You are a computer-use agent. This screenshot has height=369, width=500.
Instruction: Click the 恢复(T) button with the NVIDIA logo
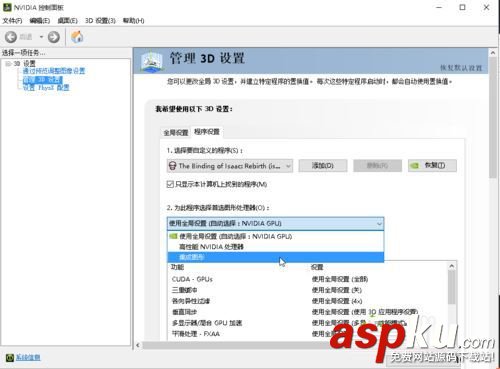pos(432,165)
